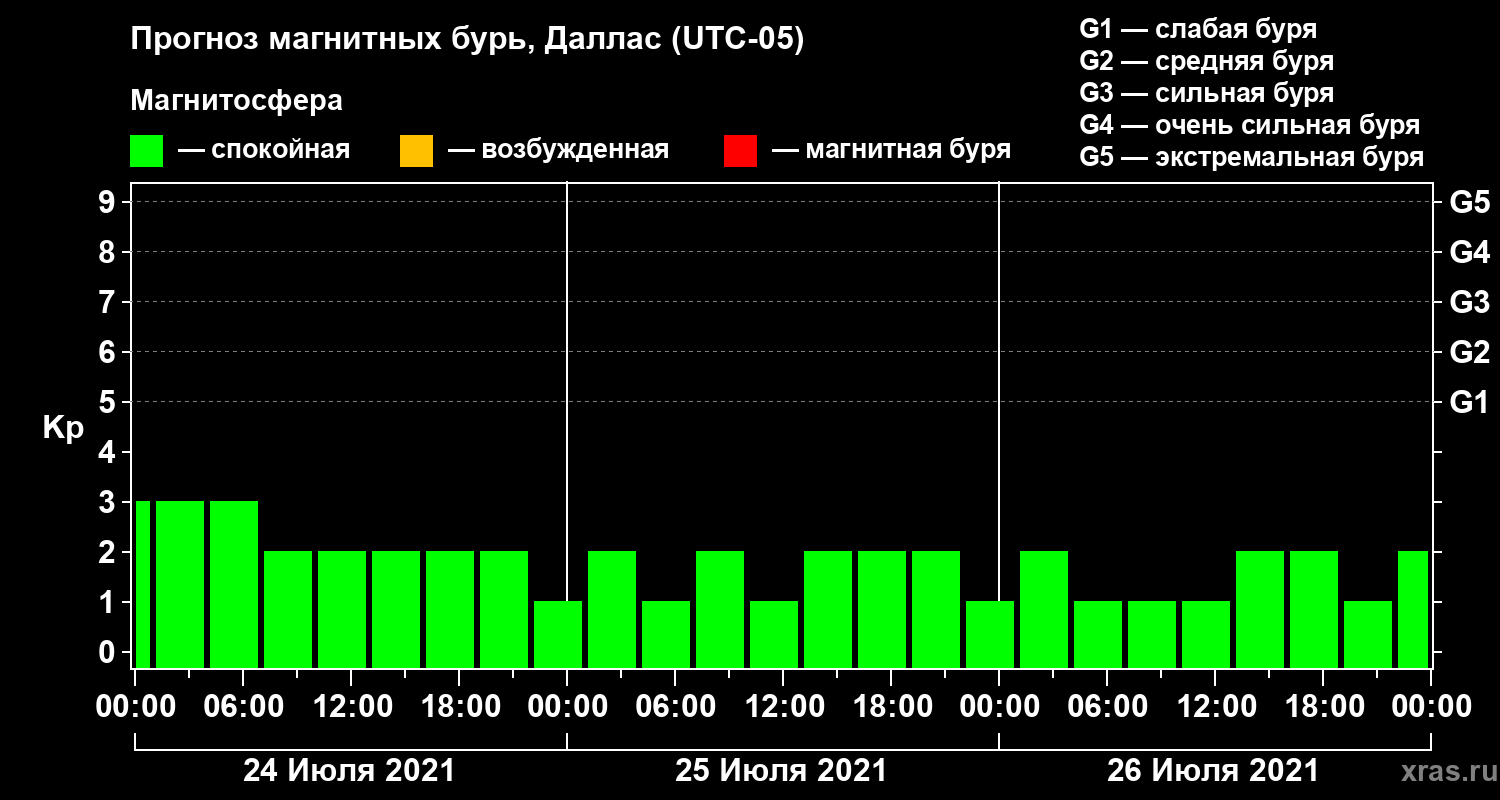The height and width of the screenshot is (800, 1500).
Task: Click the Kp 3 bar for 24 Июля 04:00–07:00
Action: [234, 584]
